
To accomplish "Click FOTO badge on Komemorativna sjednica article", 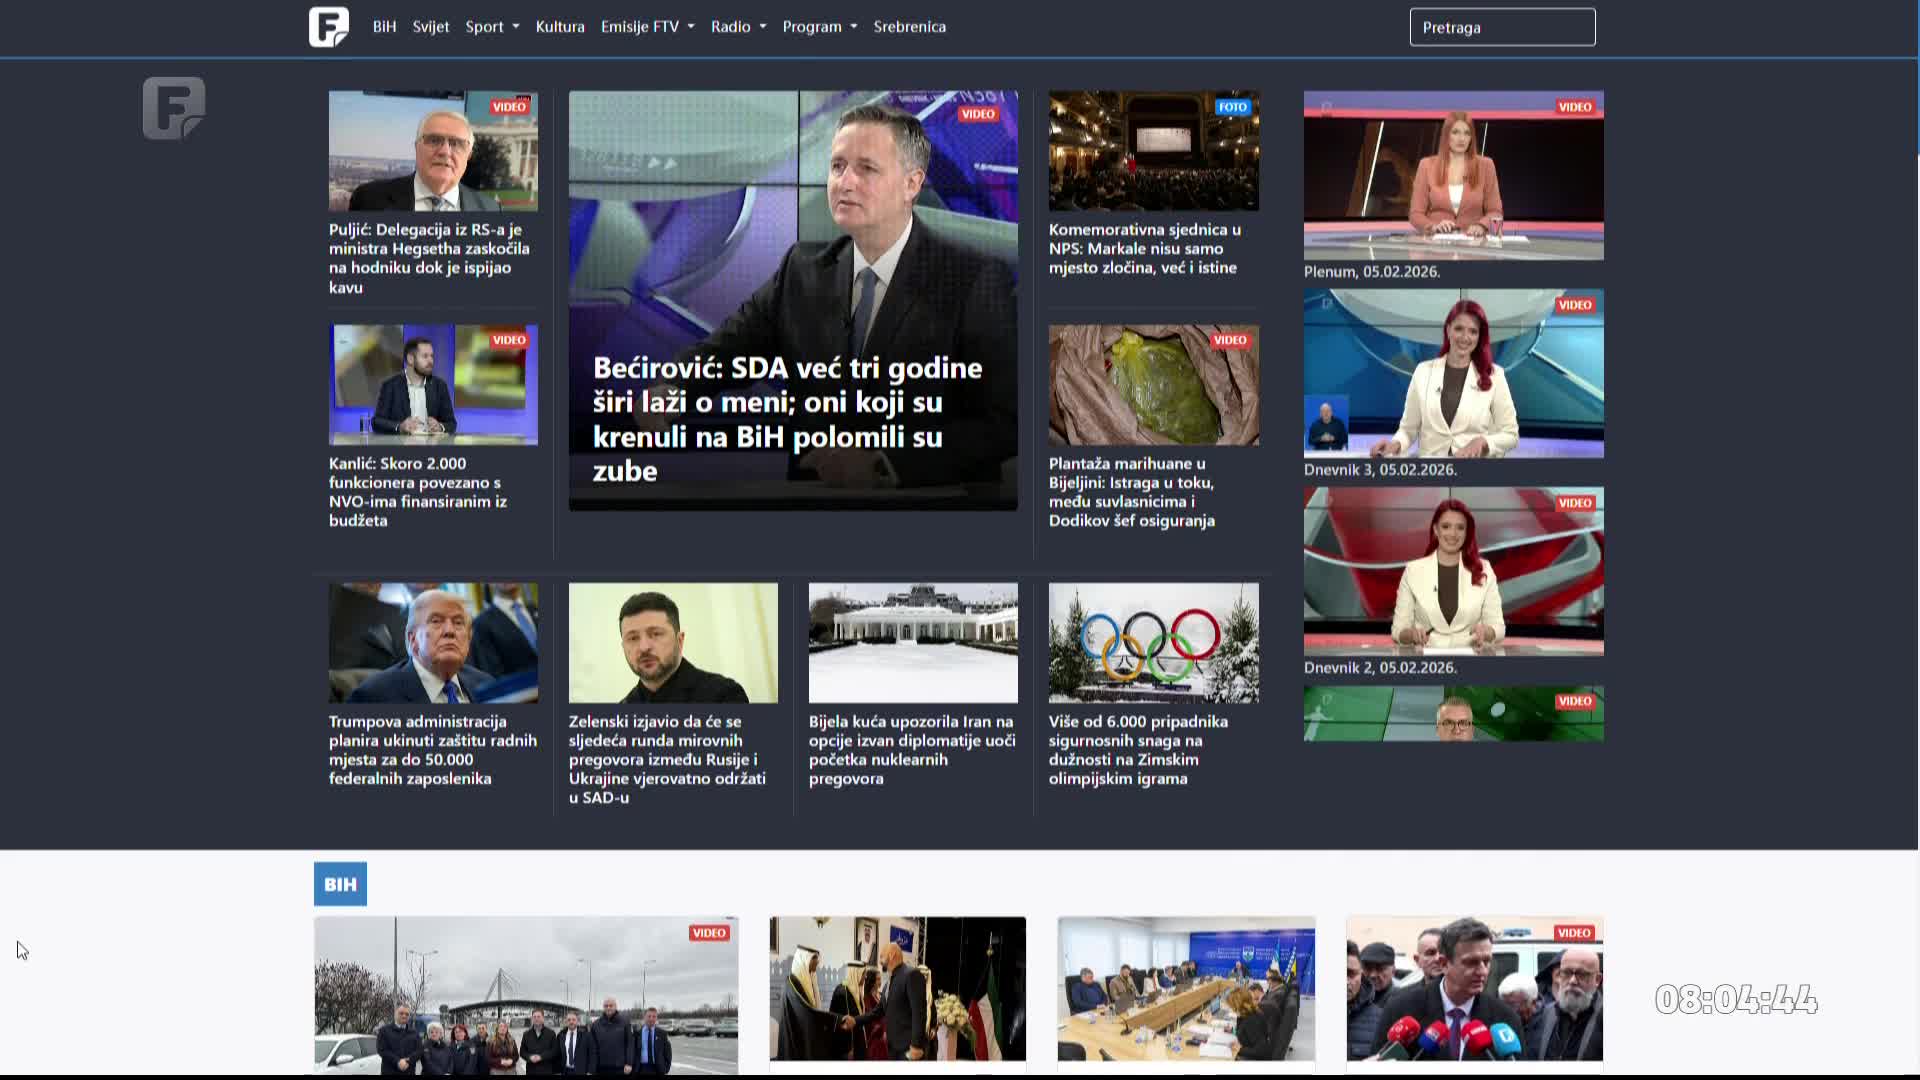I will coord(1232,107).
